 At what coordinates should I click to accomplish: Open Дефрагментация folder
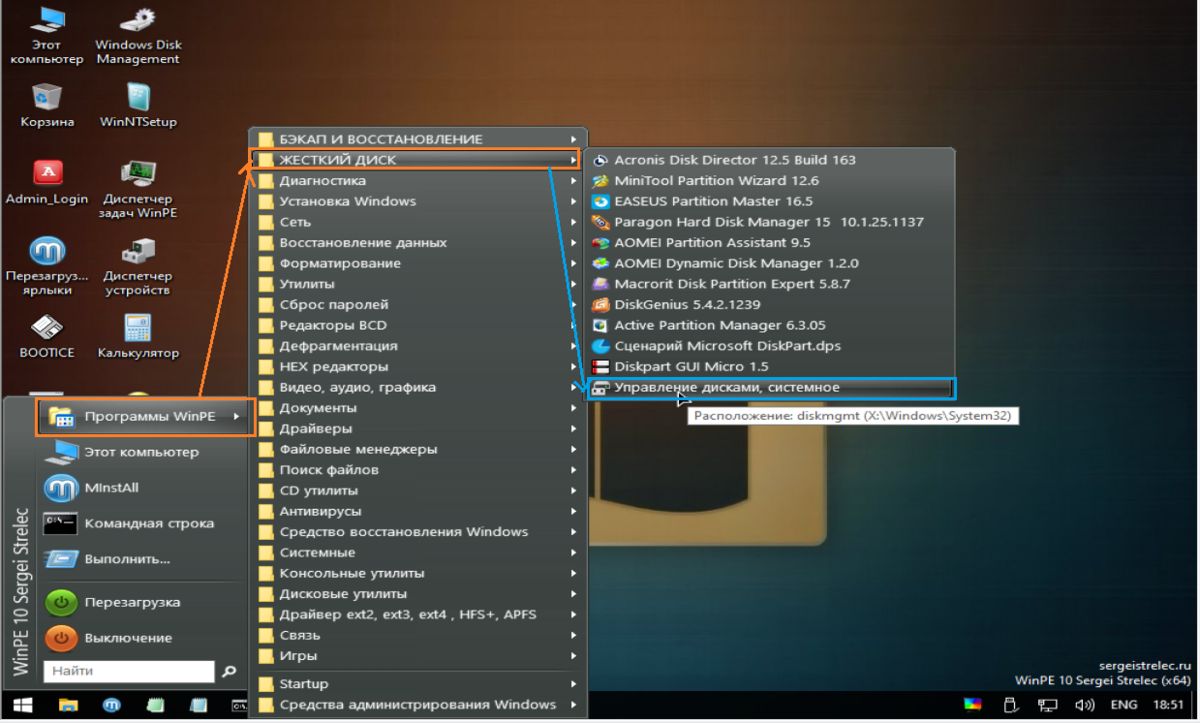coord(416,346)
